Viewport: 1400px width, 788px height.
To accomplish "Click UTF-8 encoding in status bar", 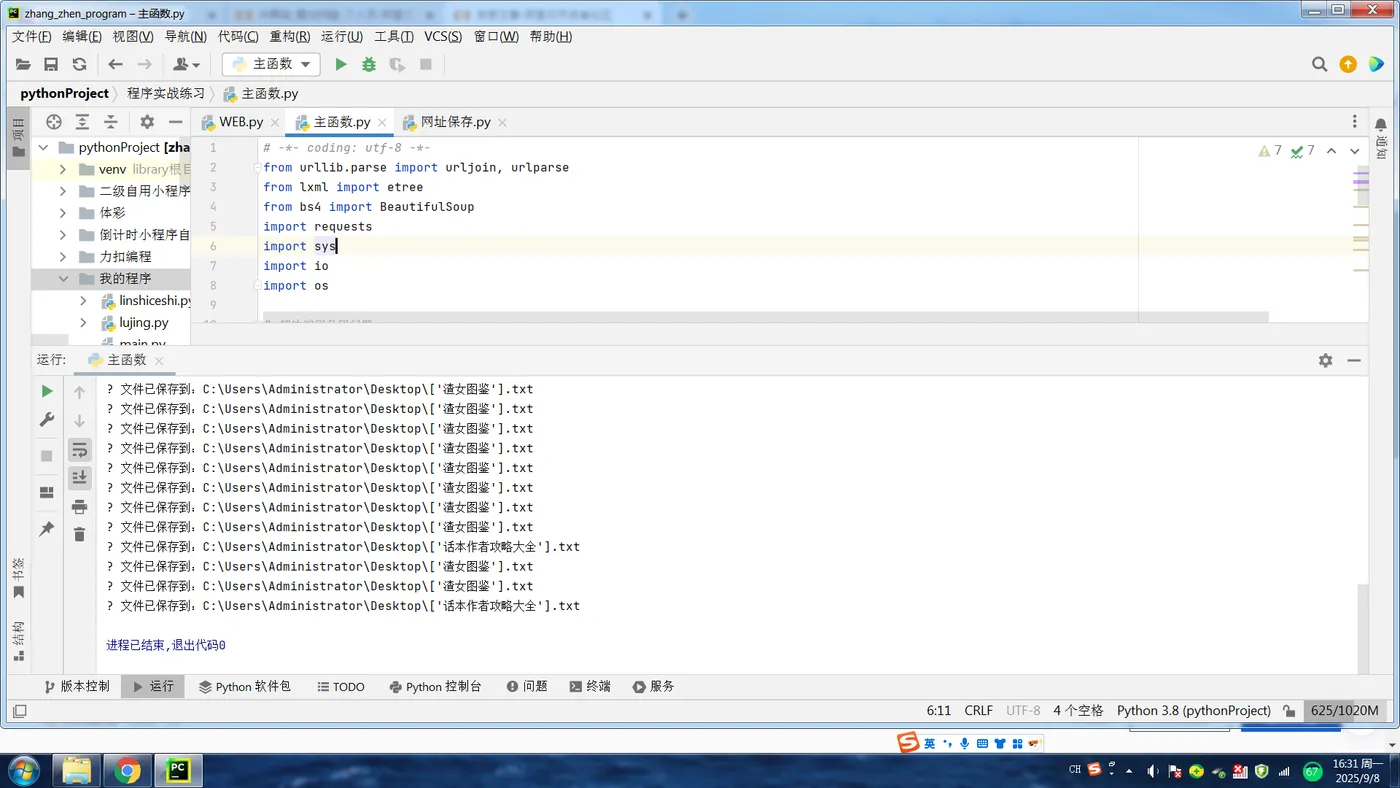I will click(1023, 711).
